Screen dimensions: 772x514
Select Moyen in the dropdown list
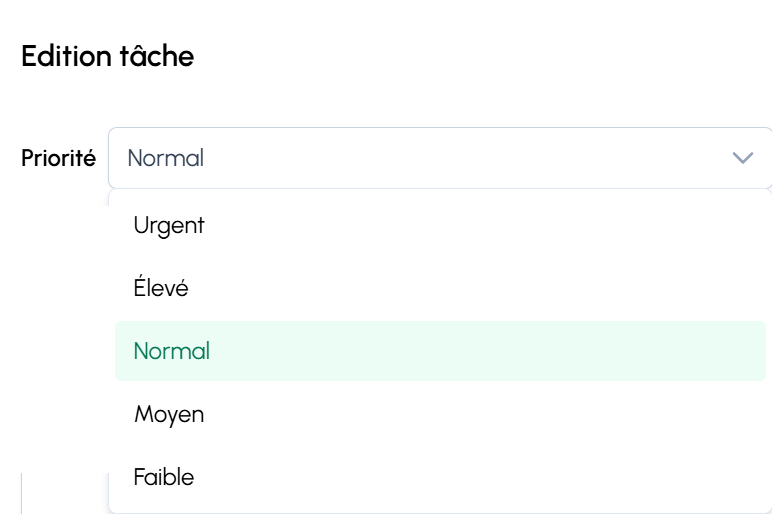(169, 415)
